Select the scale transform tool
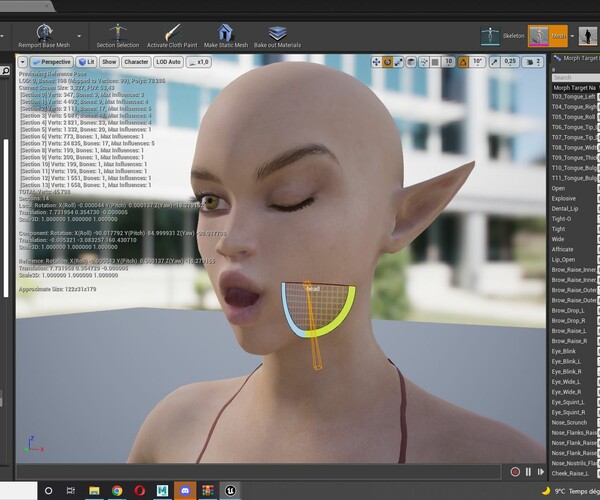The width and height of the screenshot is (600, 500). (x=398, y=62)
